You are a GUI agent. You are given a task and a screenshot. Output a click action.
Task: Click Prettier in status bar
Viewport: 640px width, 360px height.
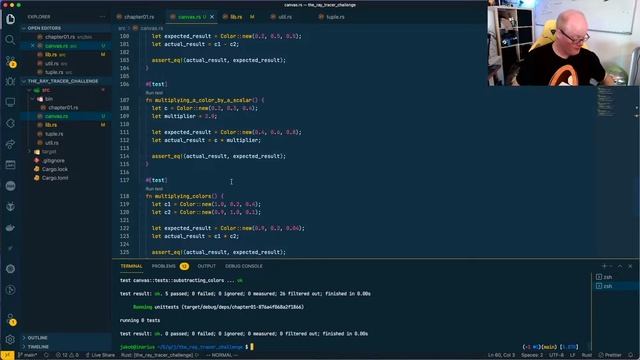(610, 355)
